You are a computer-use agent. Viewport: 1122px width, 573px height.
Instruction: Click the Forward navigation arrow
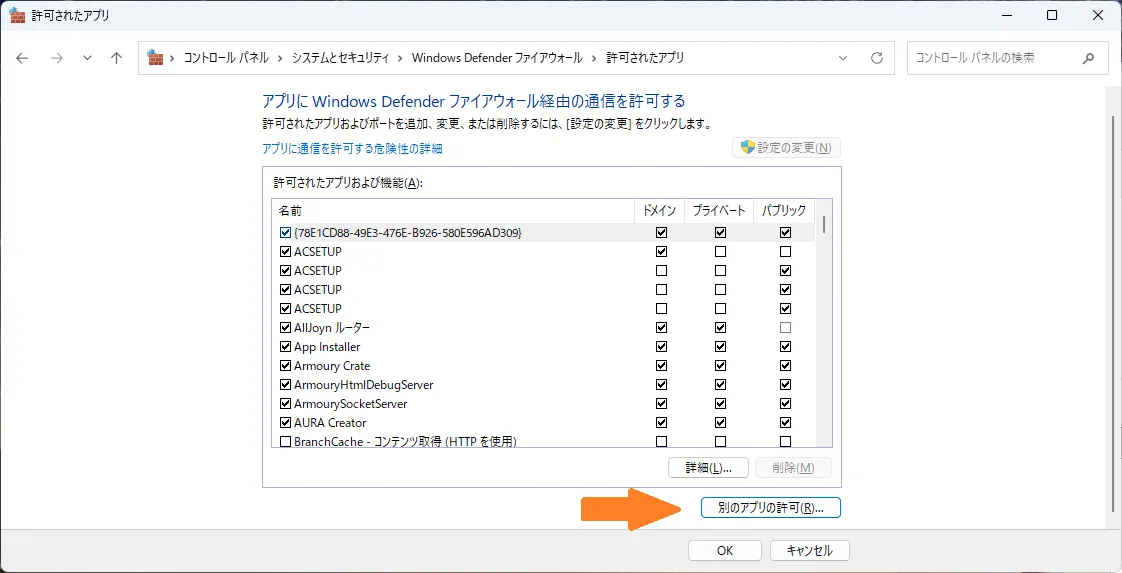pyautogui.click(x=57, y=59)
